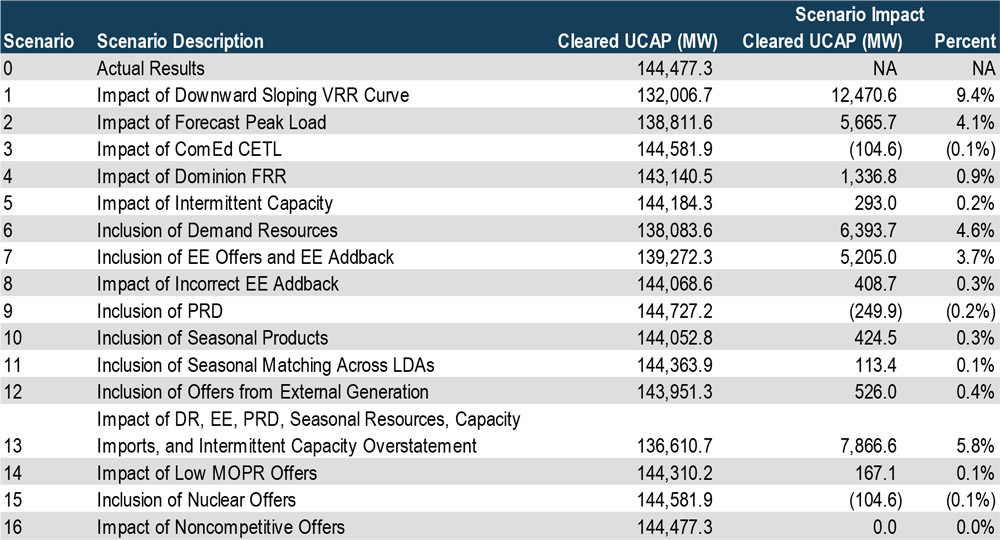Click the Percent column header
The width and height of the screenshot is (1000, 540).
963,42
